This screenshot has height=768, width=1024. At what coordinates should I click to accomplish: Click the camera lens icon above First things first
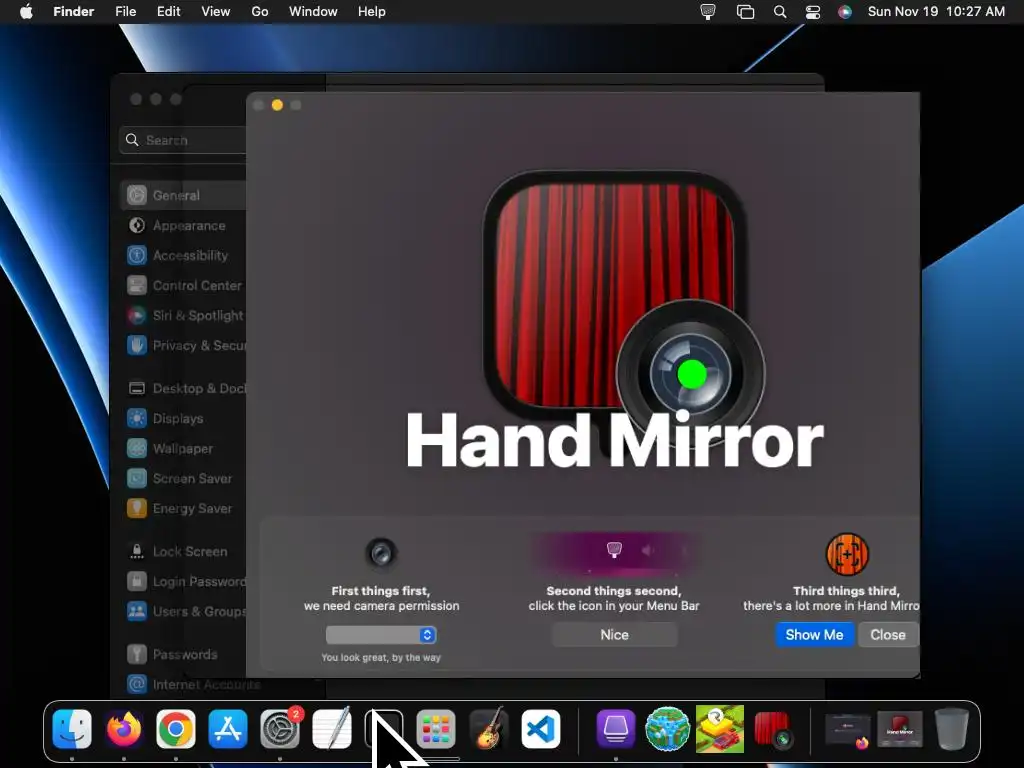381,554
